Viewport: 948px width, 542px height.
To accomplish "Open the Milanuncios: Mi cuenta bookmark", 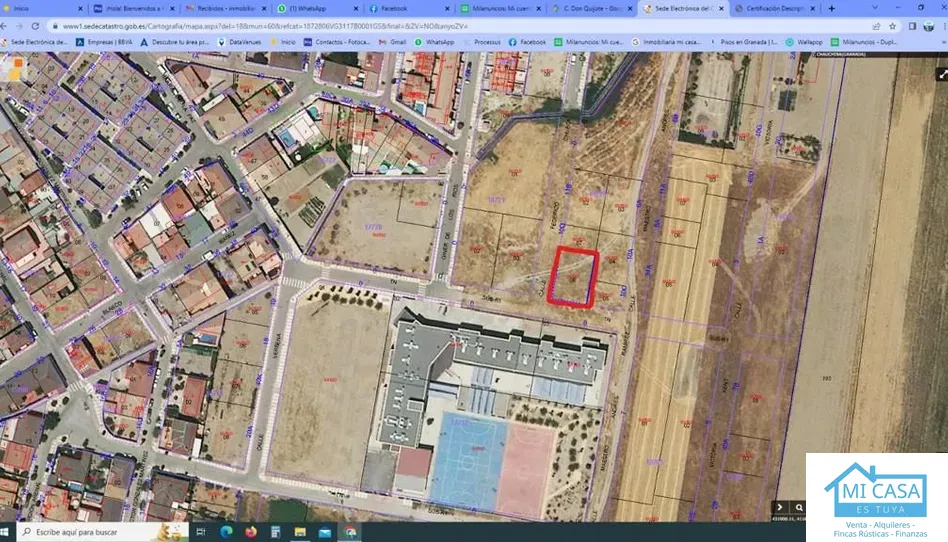I will click(x=589, y=42).
